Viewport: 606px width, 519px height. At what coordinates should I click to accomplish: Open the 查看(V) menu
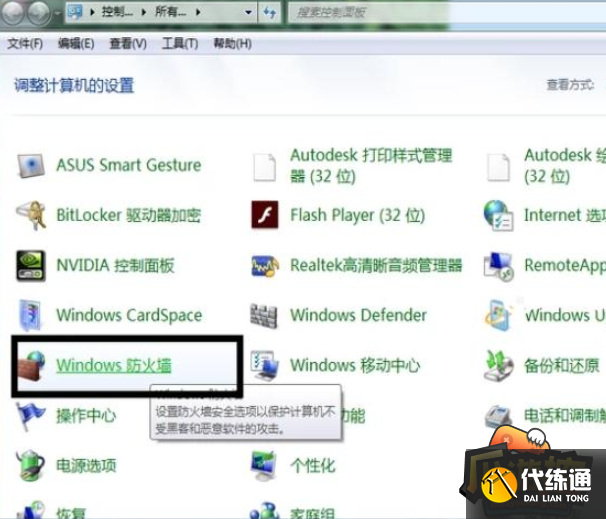(x=128, y=43)
